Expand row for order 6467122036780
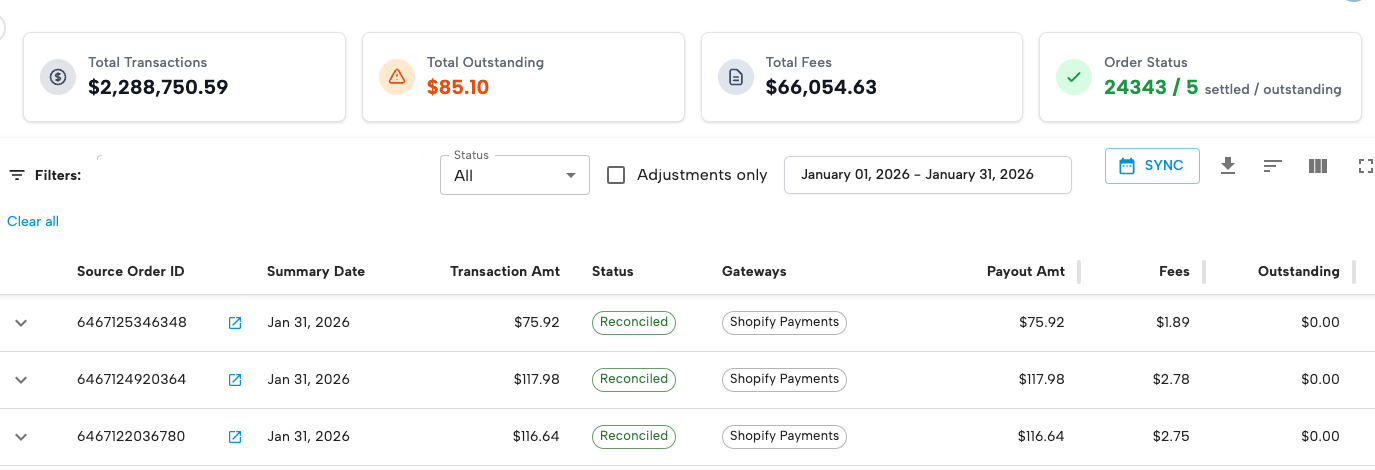This screenshot has width=1375, height=470. coord(21,437)
